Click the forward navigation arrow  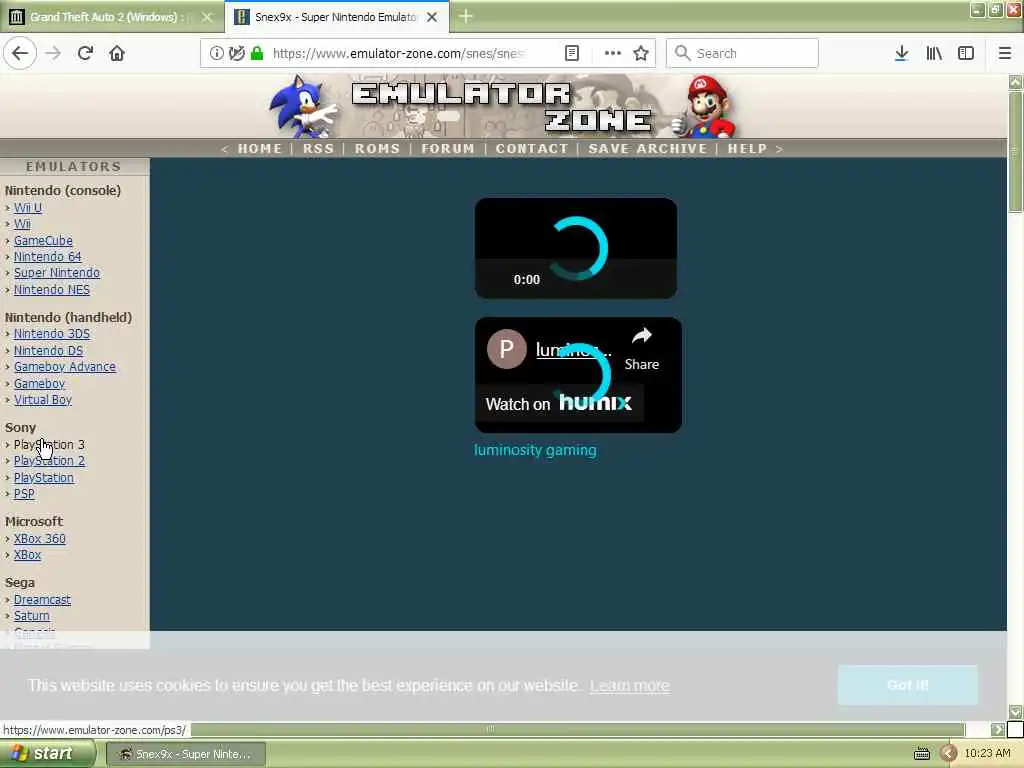53,53
